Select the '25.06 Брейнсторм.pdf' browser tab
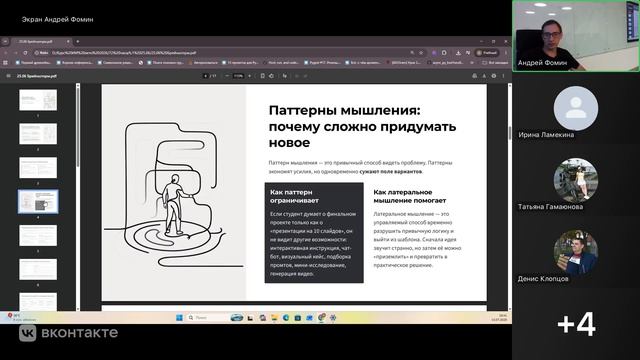Screen dimensions: 640x360 click(x=41, y=41)
